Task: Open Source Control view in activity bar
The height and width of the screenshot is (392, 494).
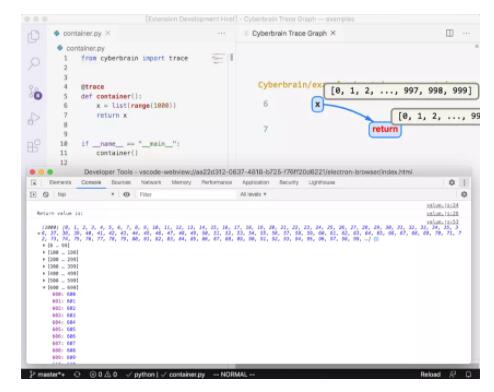Action: [x=35, y=92]
